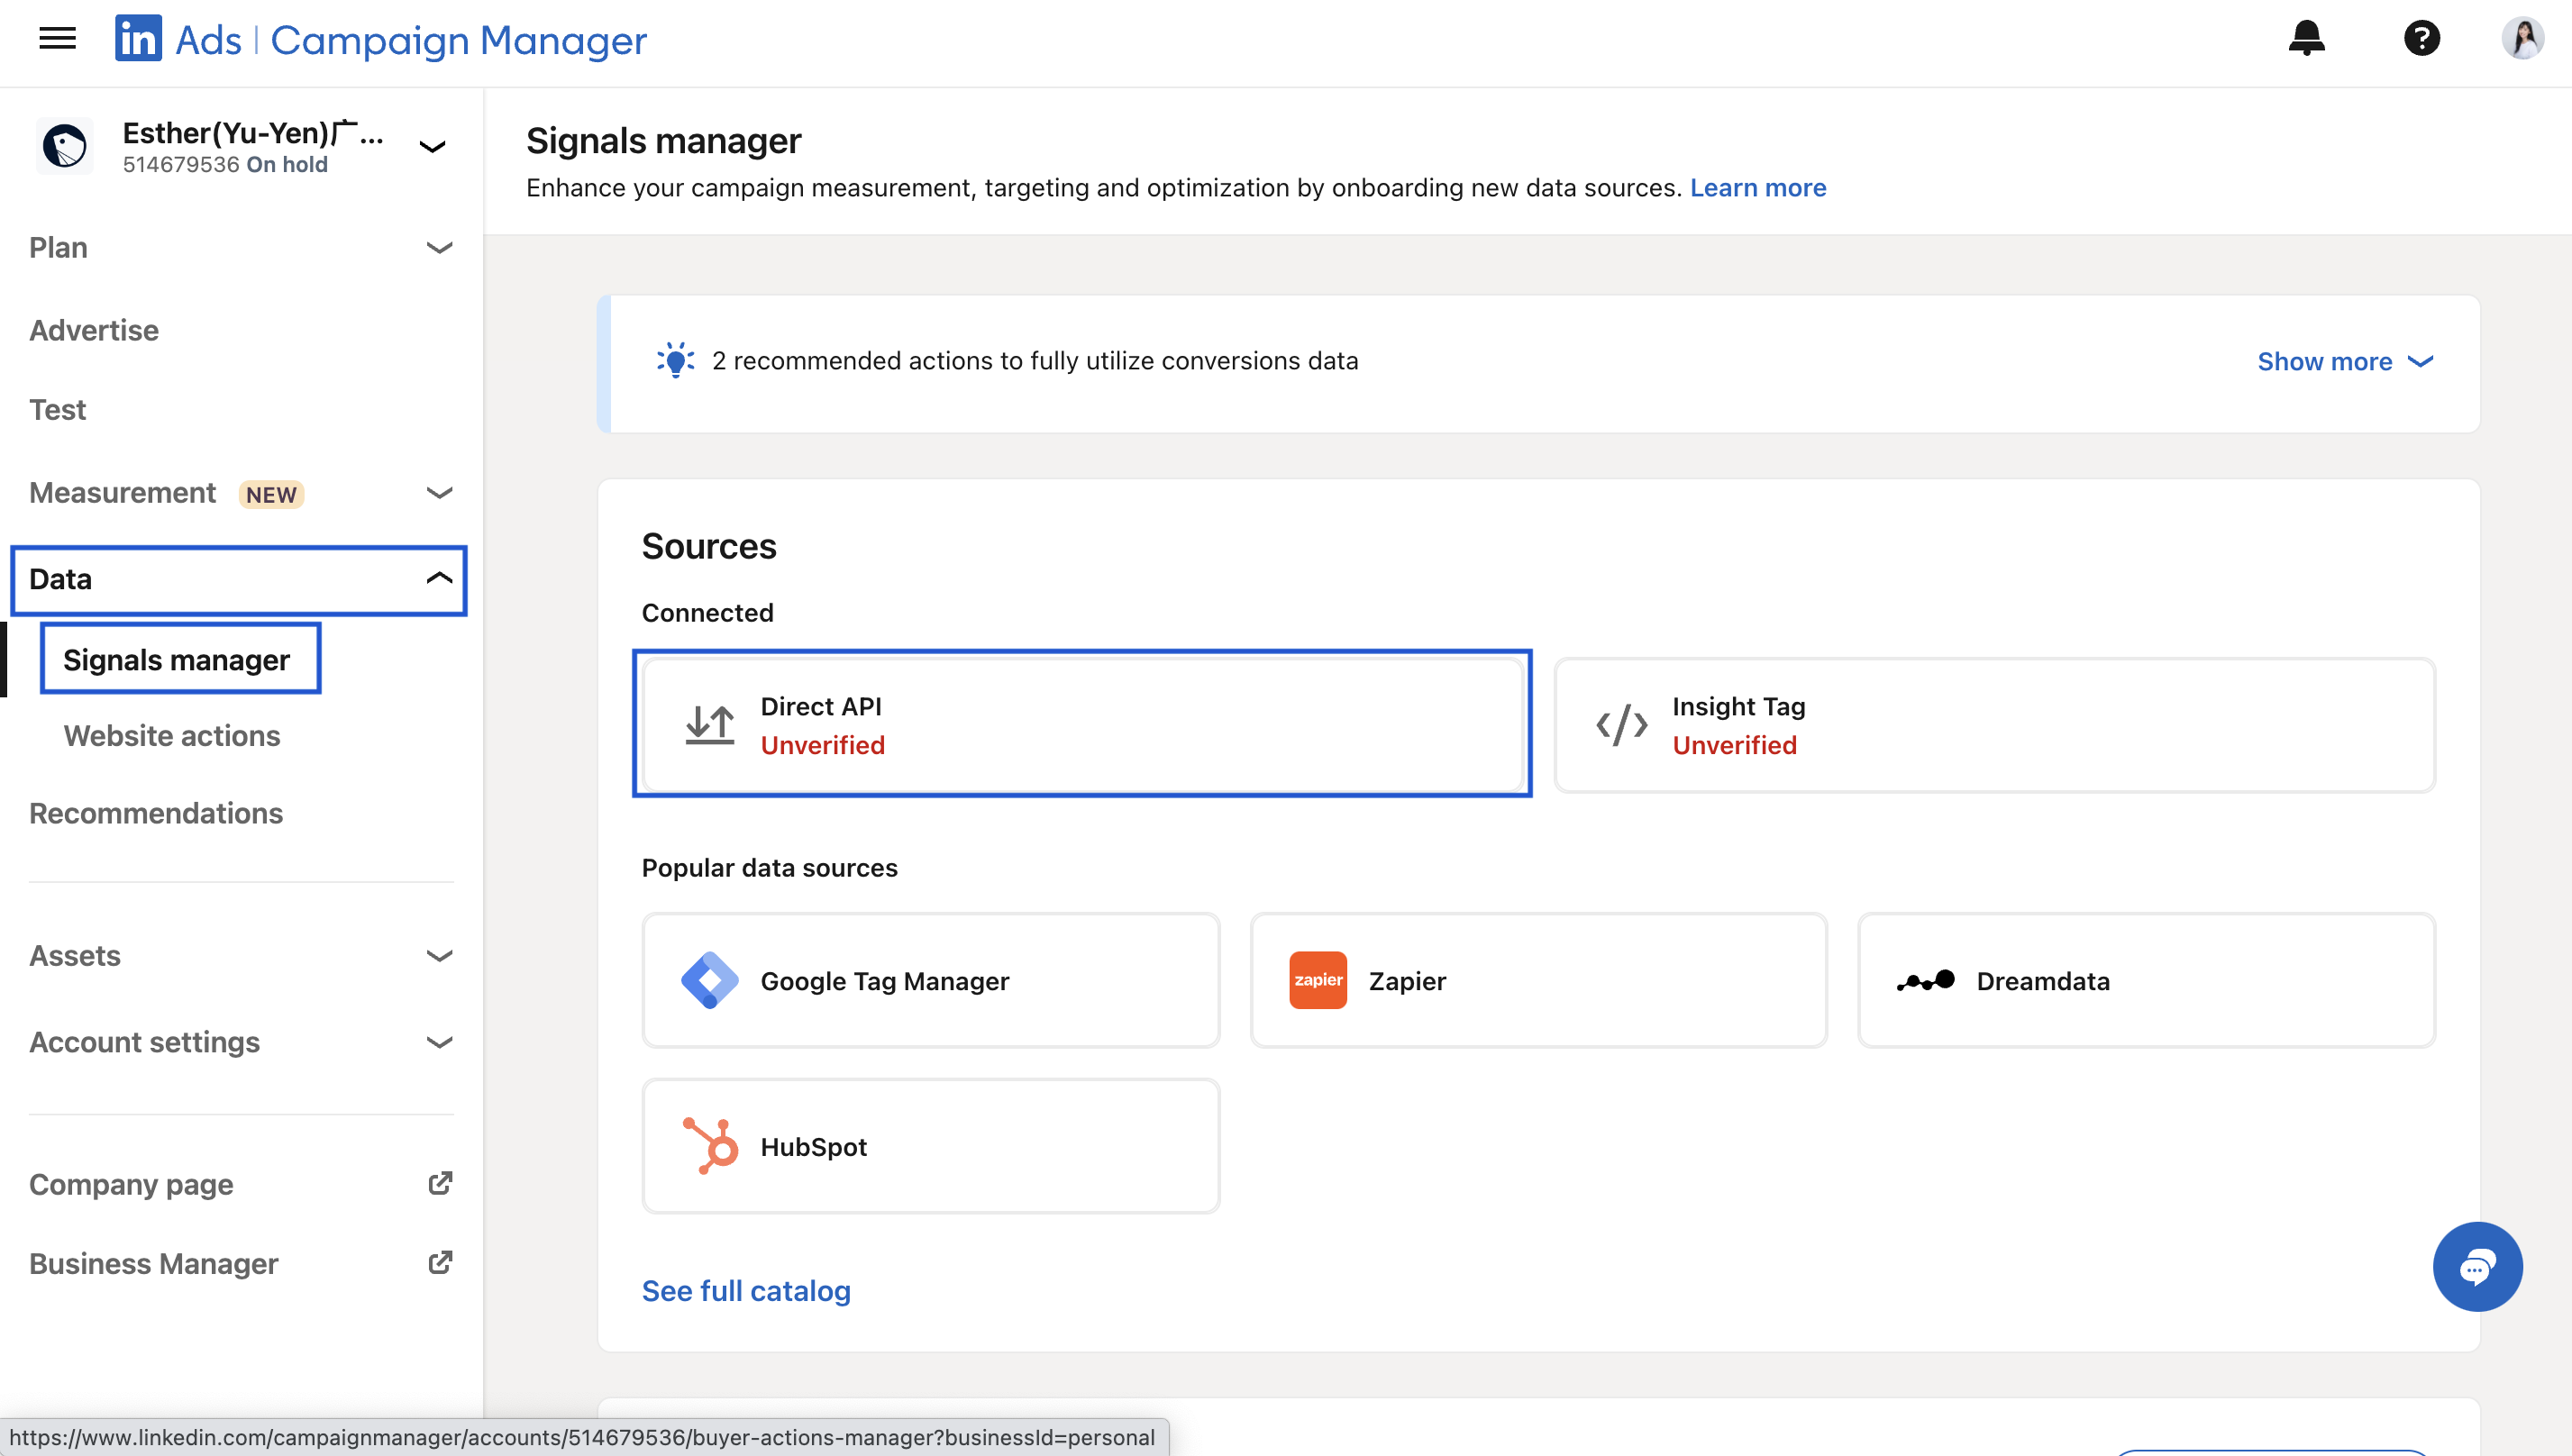Image resolution: width=2572 pixels, height=1456 pixels.
Task: Click the Direct API upload-download arrows icon
Action: (709, 725)
